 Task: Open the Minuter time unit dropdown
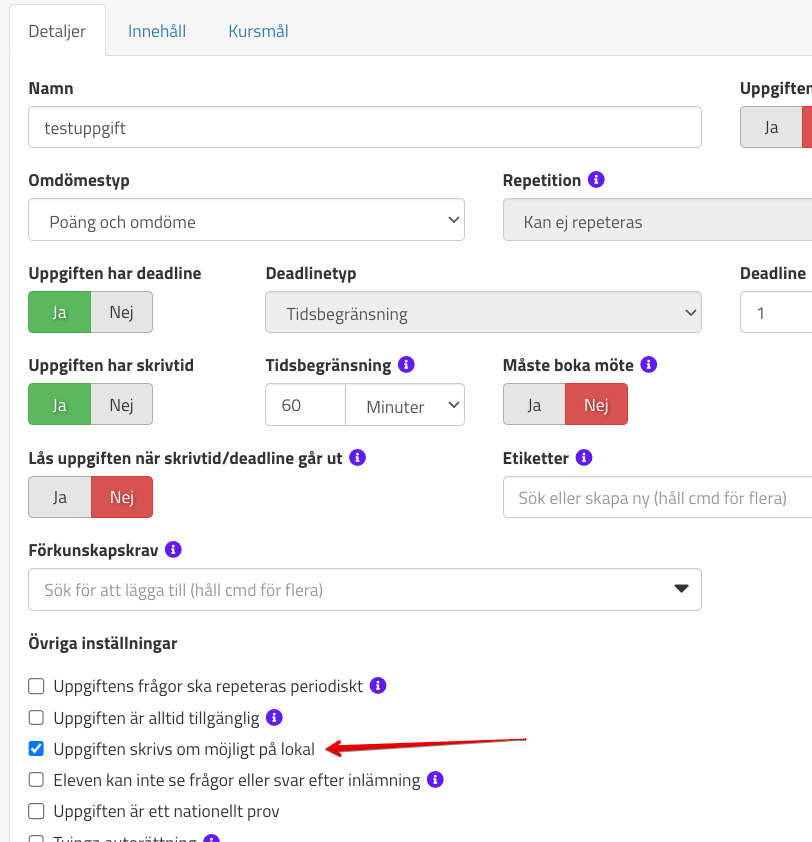pyautogui.click(x=405, y=405)
